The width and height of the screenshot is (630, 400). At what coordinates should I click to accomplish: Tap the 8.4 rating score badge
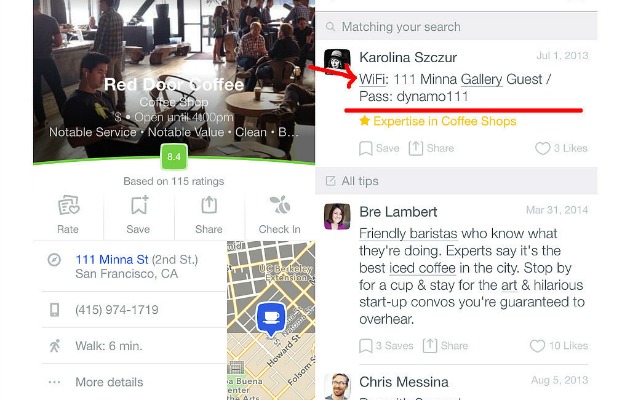174,157
